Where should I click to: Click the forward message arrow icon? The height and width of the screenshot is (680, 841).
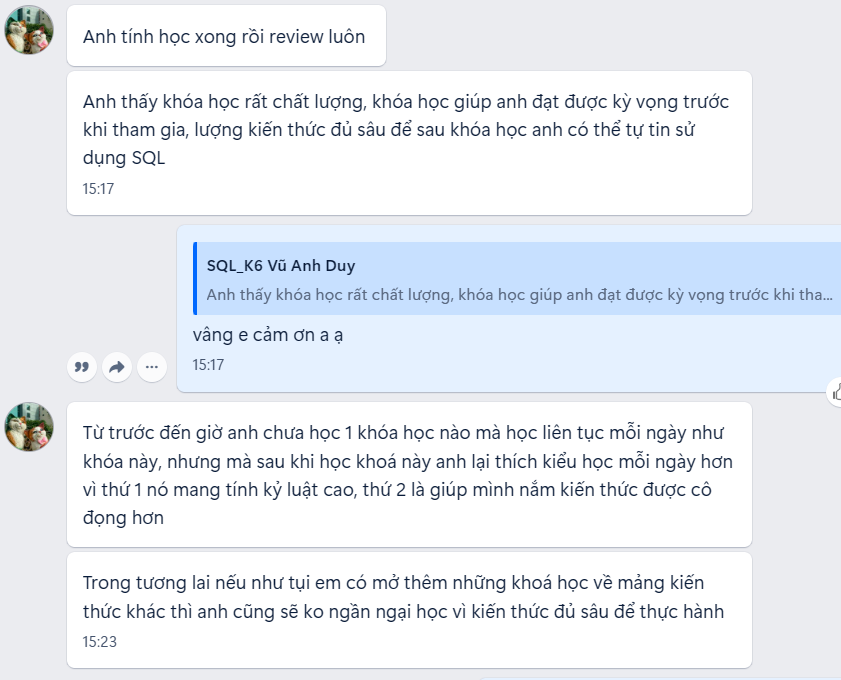[117, 367]
